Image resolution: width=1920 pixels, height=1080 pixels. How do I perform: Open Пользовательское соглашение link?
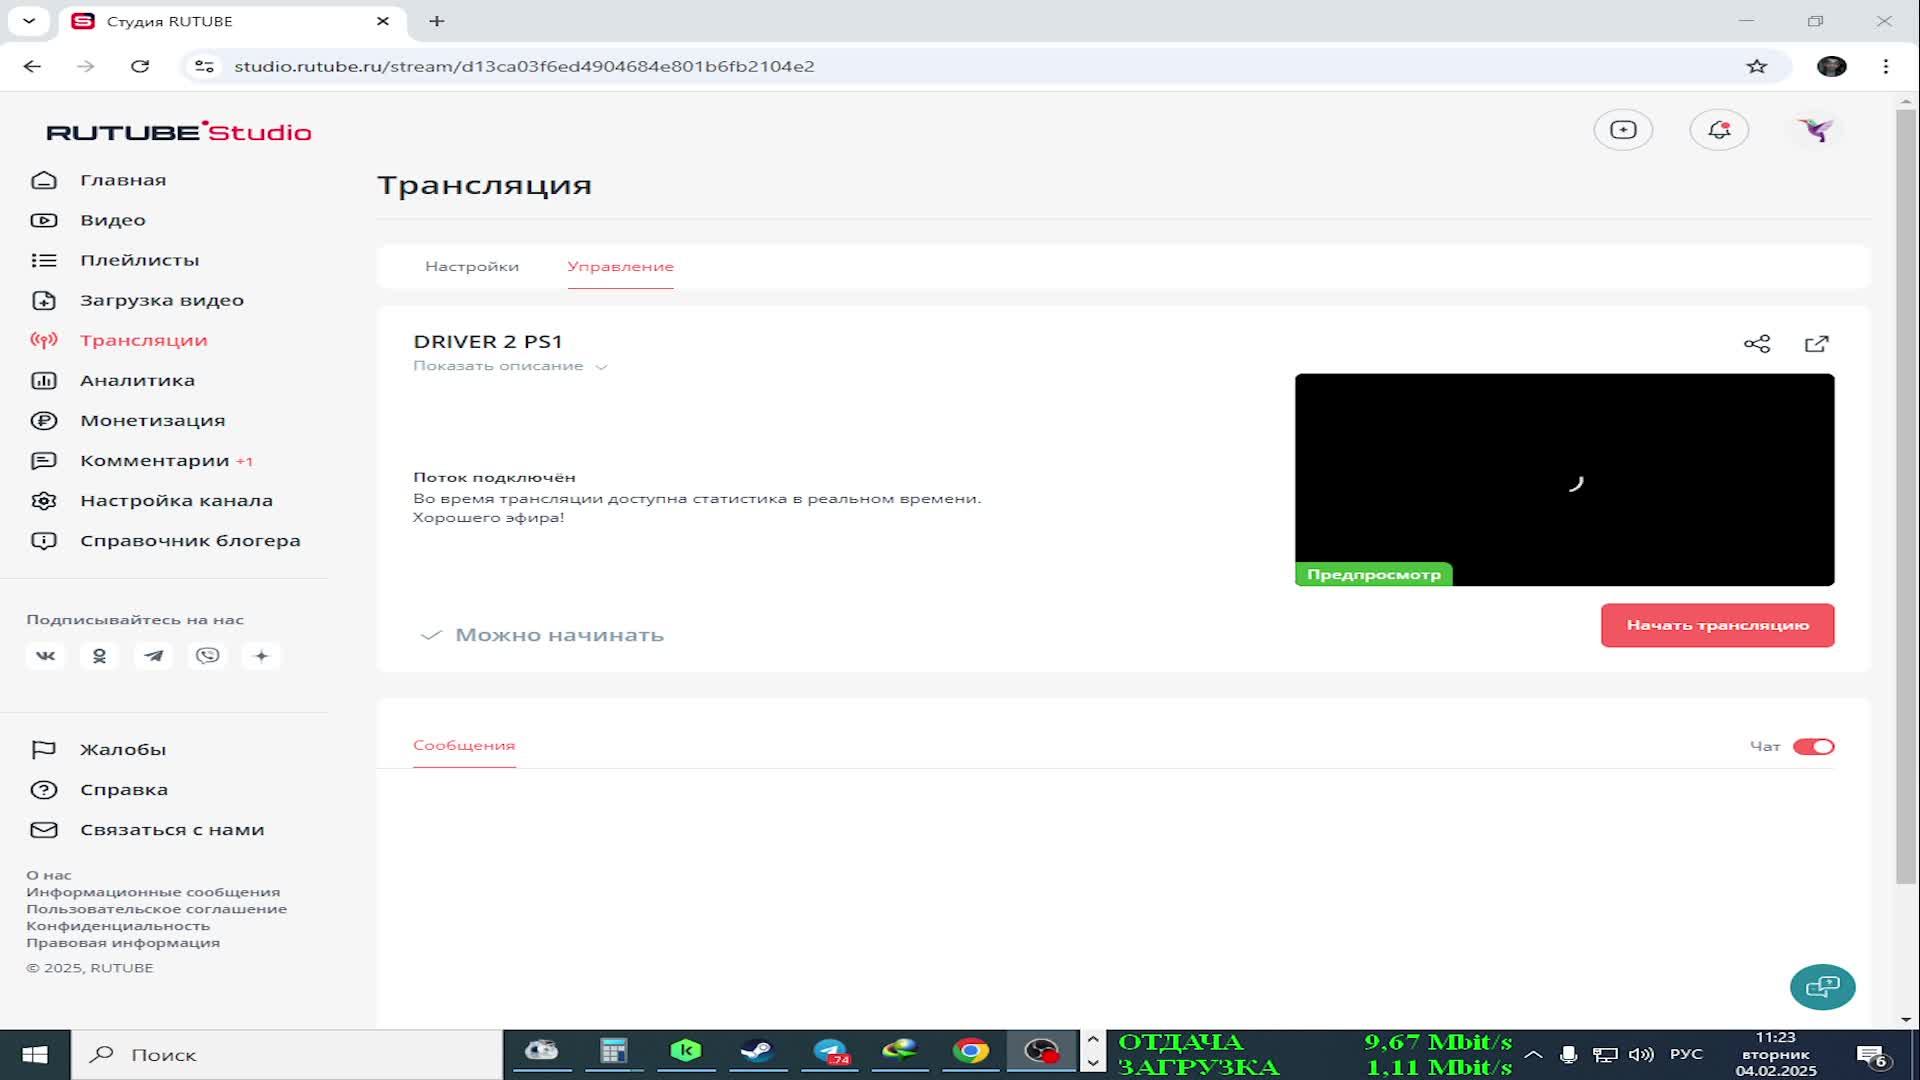coord(156,909)
